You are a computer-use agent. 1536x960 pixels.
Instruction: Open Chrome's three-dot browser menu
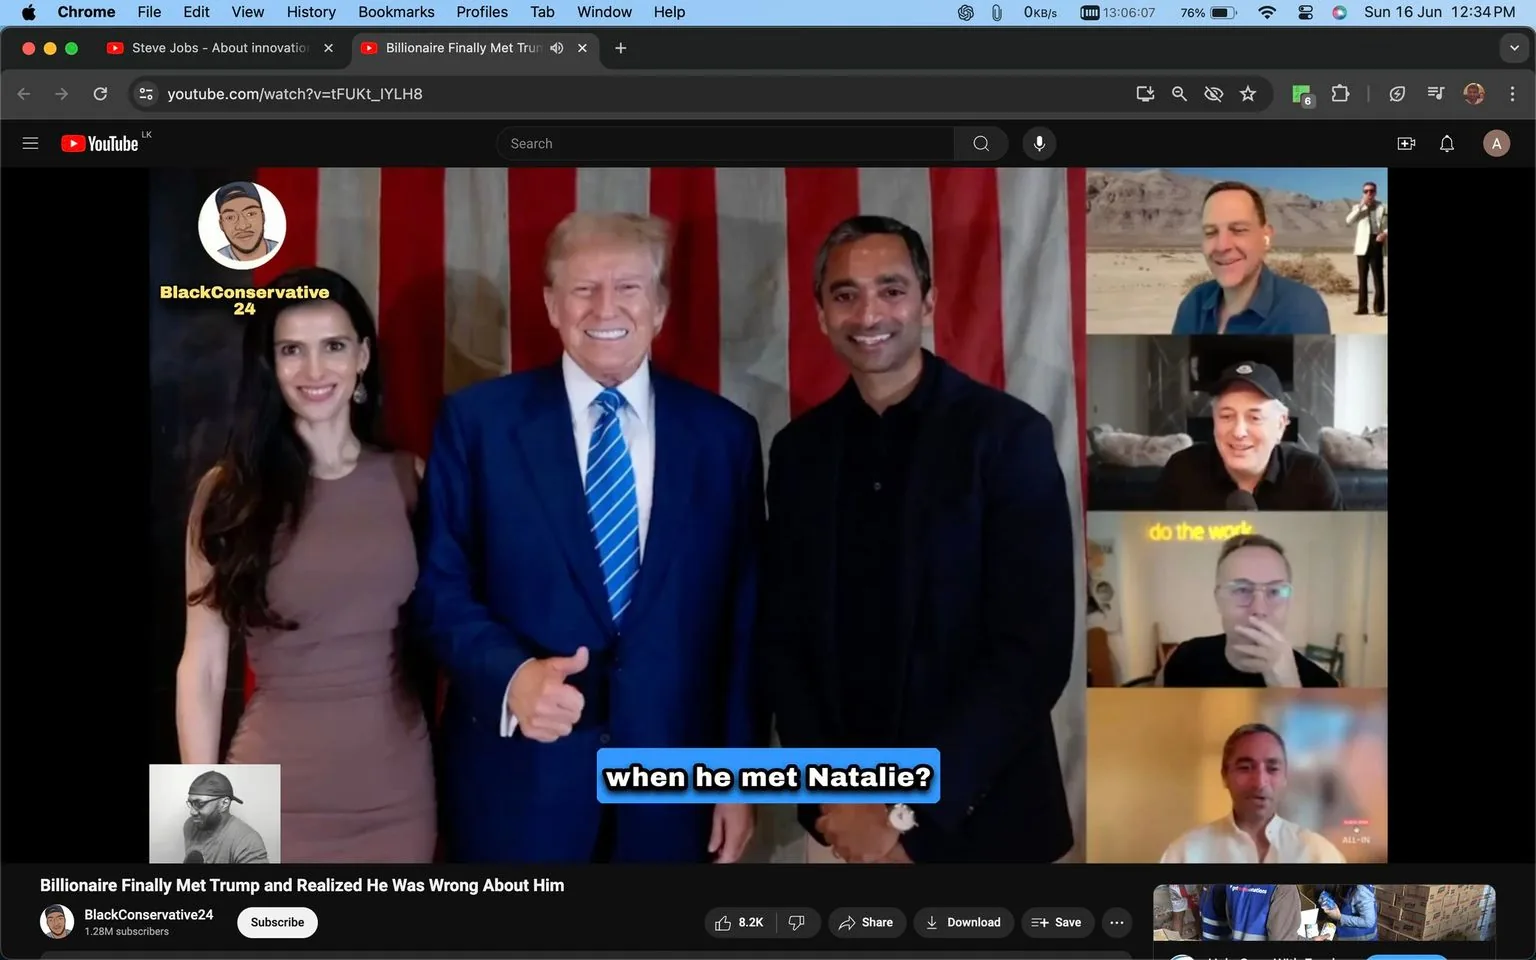click(1513, 93)
